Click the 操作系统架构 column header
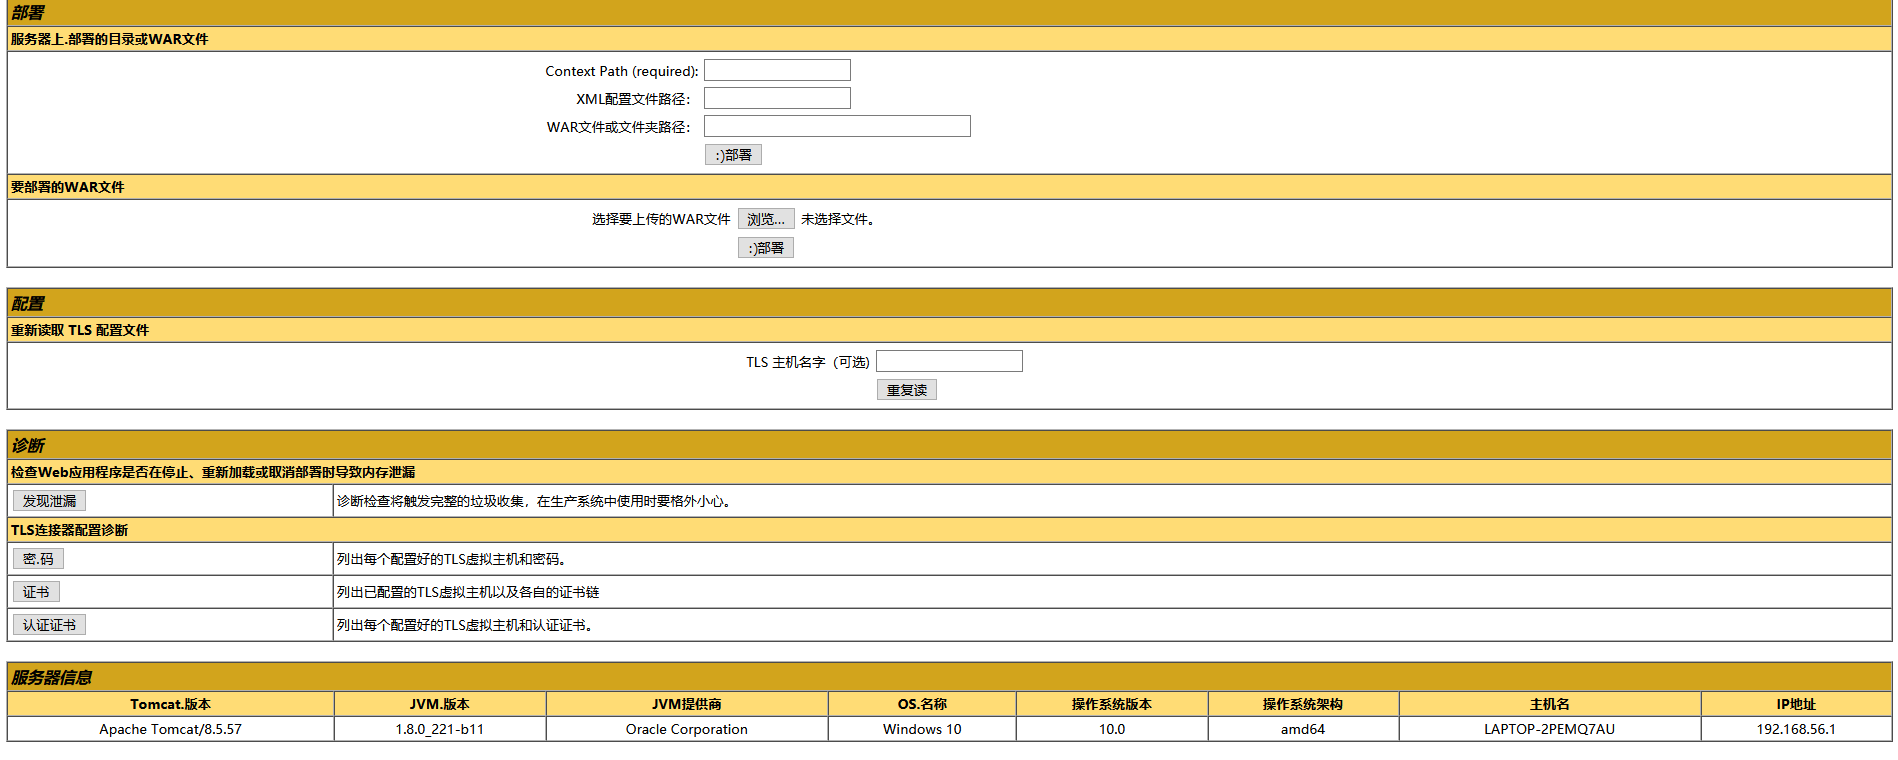Screen dimensions: 1898x760 pyautogui.click(x=1303, y=704)
